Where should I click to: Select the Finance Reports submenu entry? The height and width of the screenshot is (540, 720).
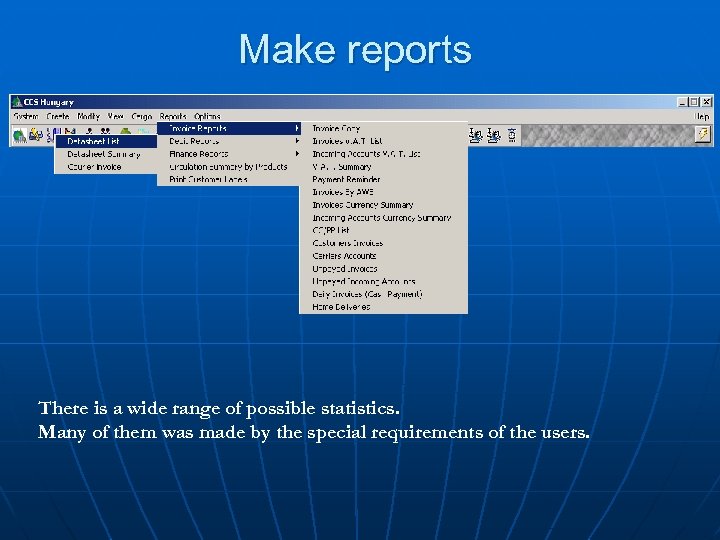pos(229,154)
